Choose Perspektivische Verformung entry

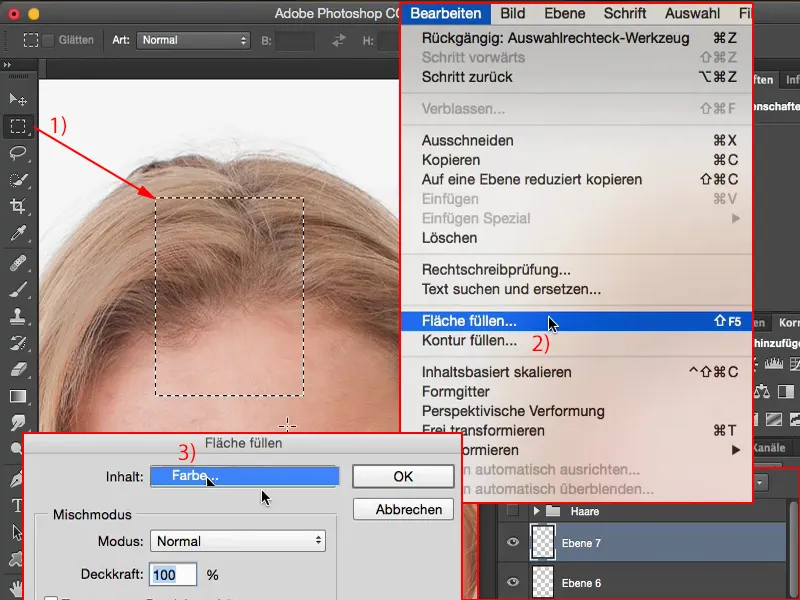click(x=577, y=411)
